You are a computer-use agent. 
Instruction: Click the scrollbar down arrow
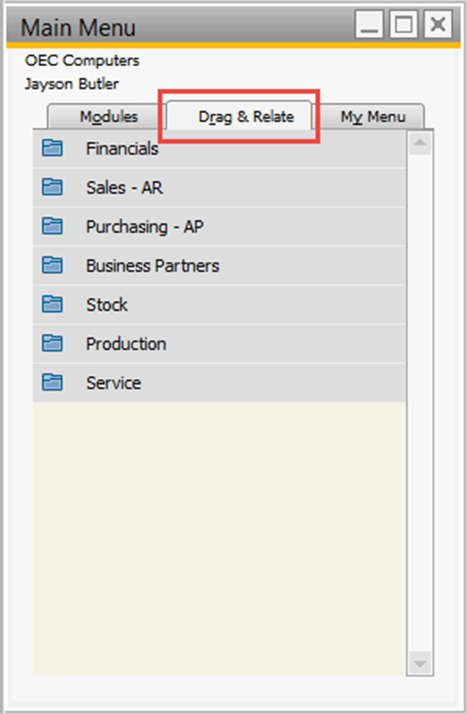point(420,663)
